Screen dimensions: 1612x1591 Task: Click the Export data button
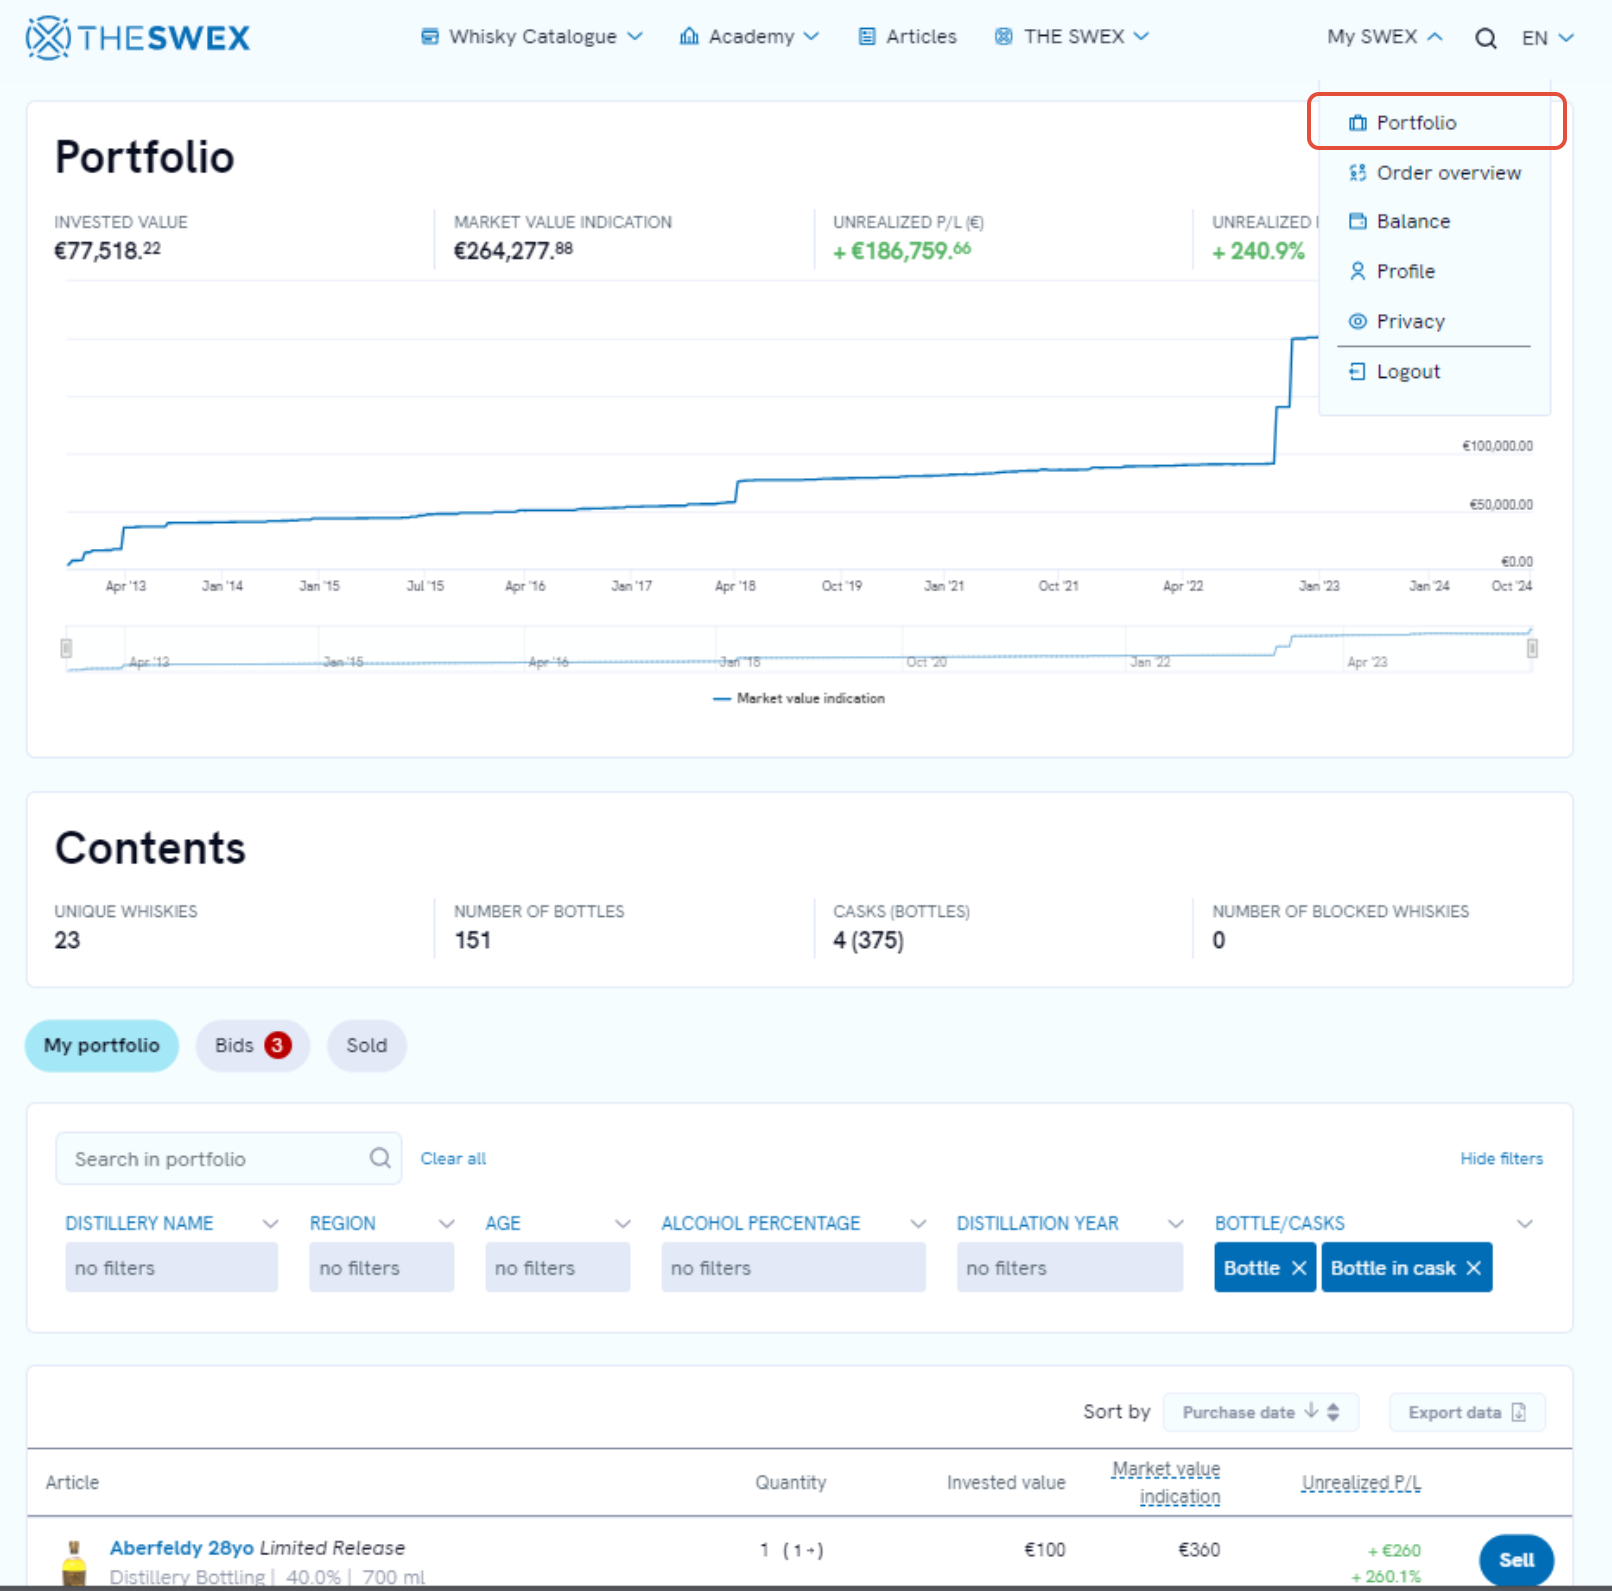pos(1467,1412)
